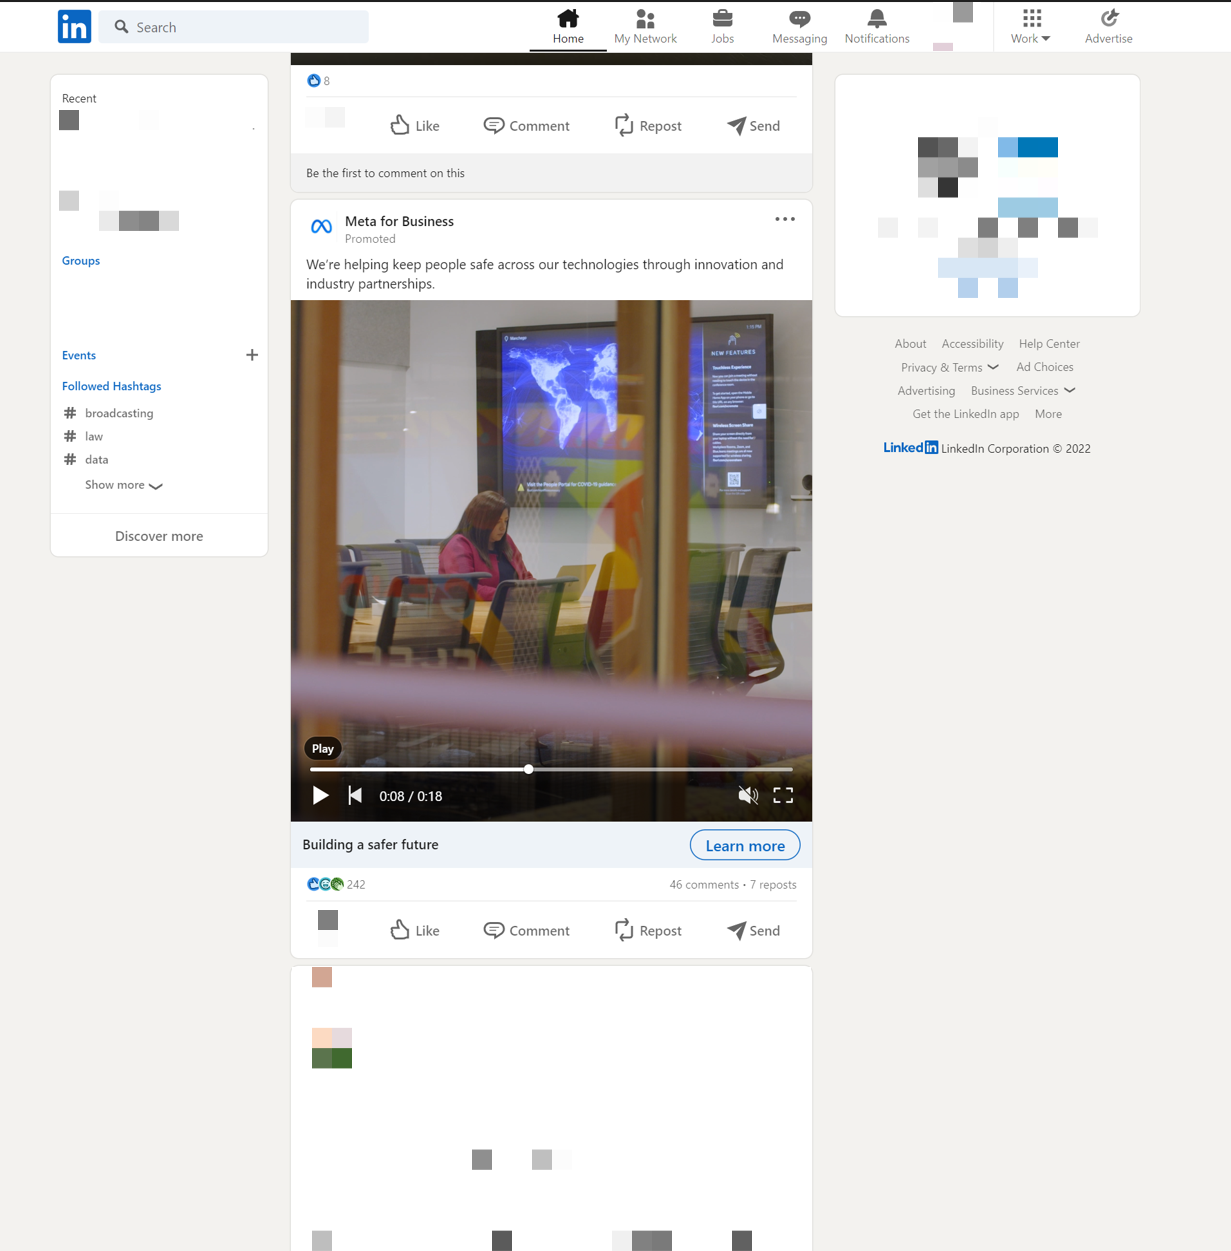The height and width of the screenshot is (1251, 1231).
Task: Click the video progress slider handle
Action: [528, 769]
